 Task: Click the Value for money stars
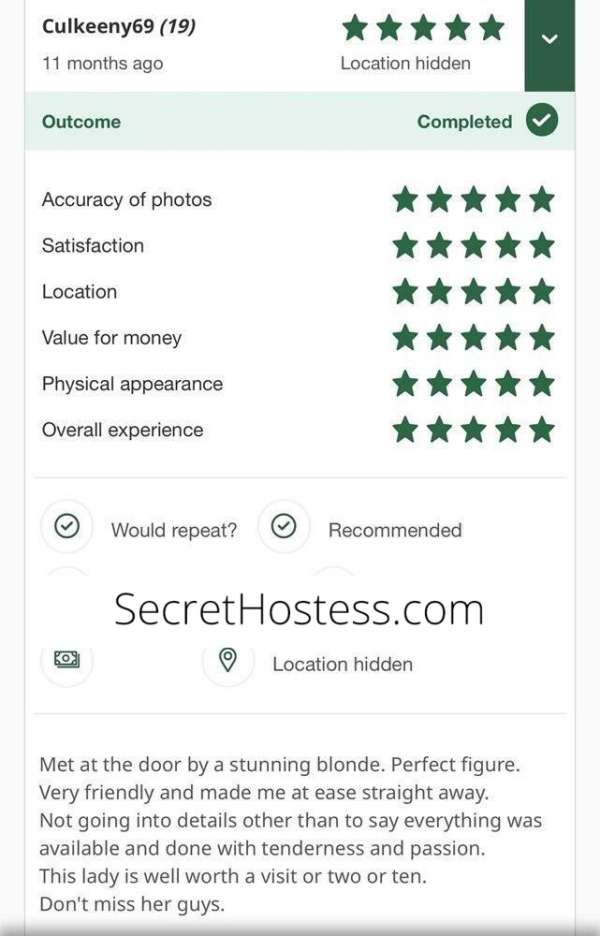(x=473, y=337)
